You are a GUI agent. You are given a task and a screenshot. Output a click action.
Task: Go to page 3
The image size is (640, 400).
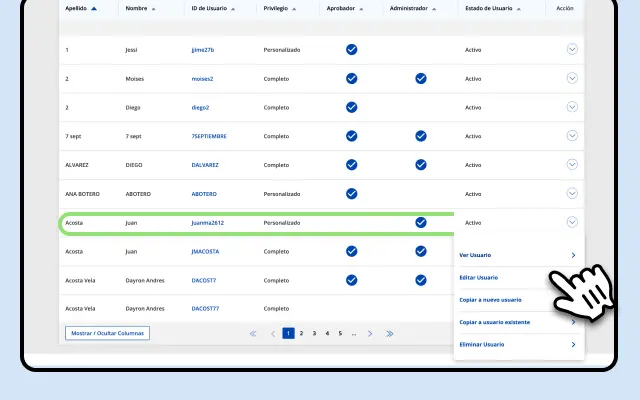tap(314, 333)
